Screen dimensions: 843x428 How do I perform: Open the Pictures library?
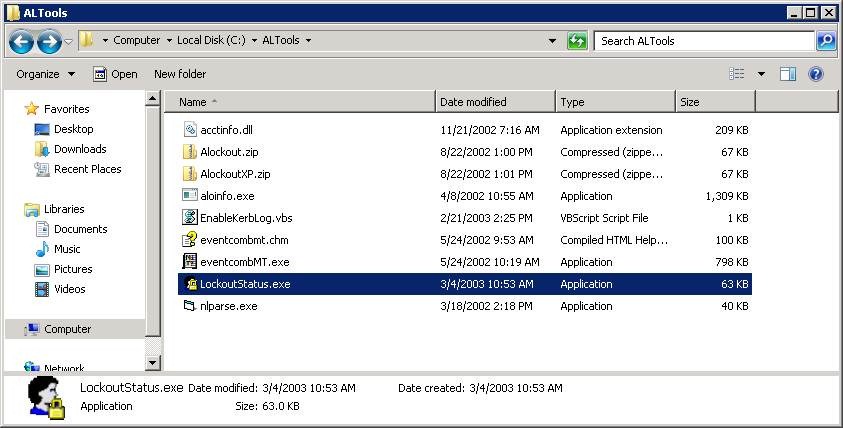pyautogui.click(x=63, y=269)
